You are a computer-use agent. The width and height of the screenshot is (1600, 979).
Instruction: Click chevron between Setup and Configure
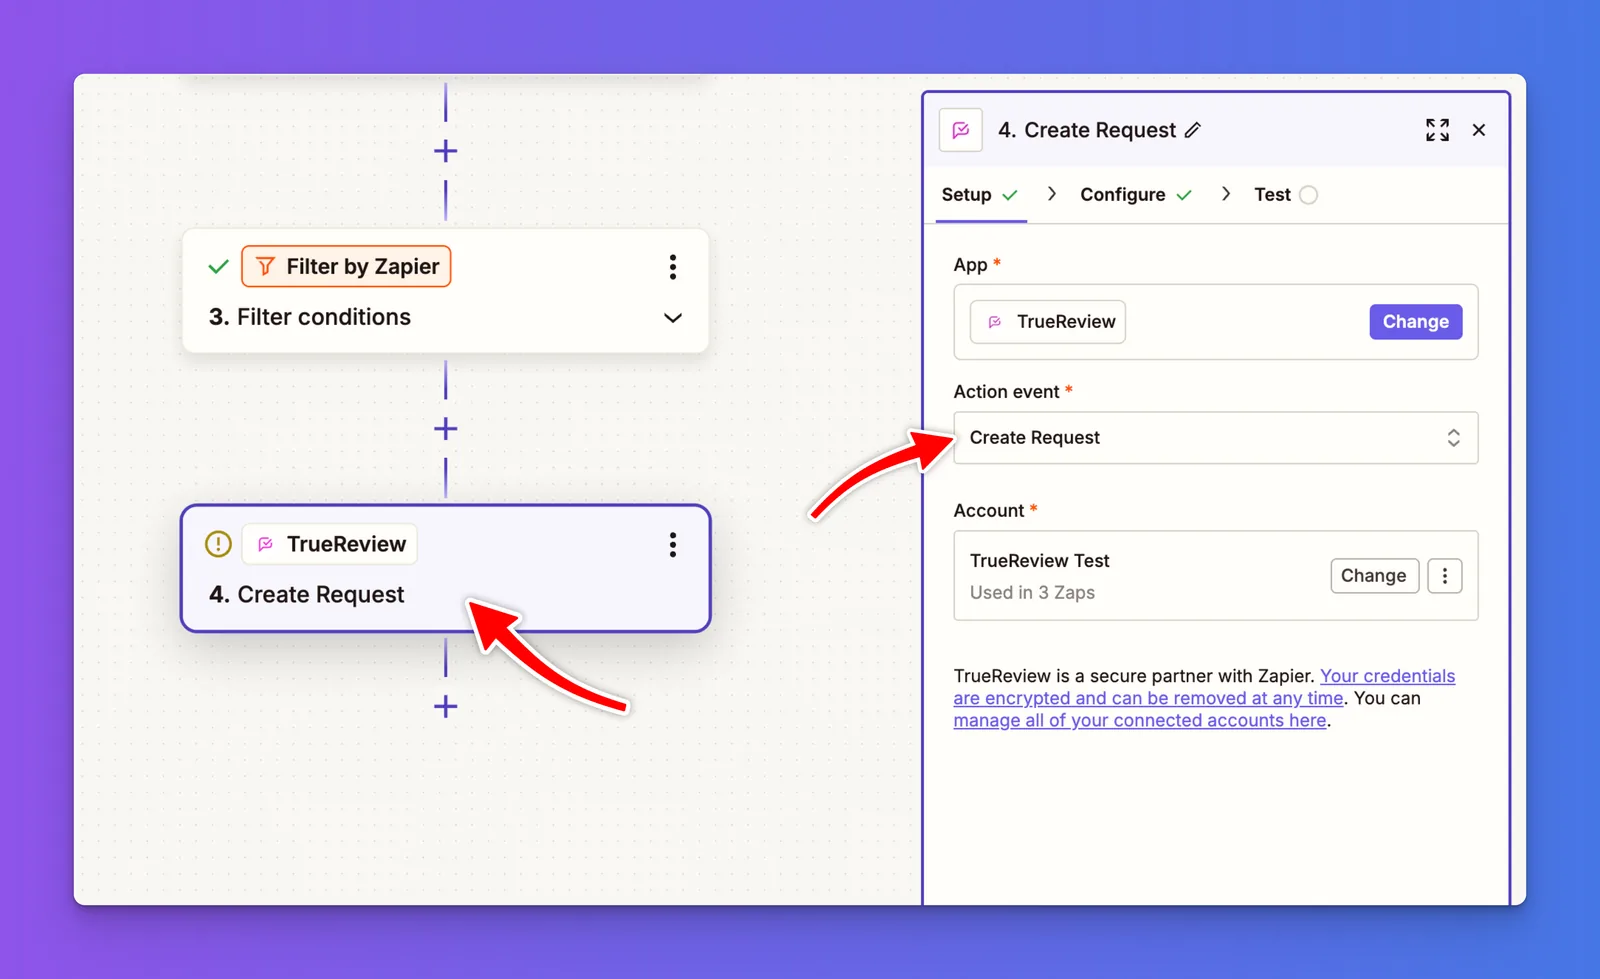tap(1051, 194)
